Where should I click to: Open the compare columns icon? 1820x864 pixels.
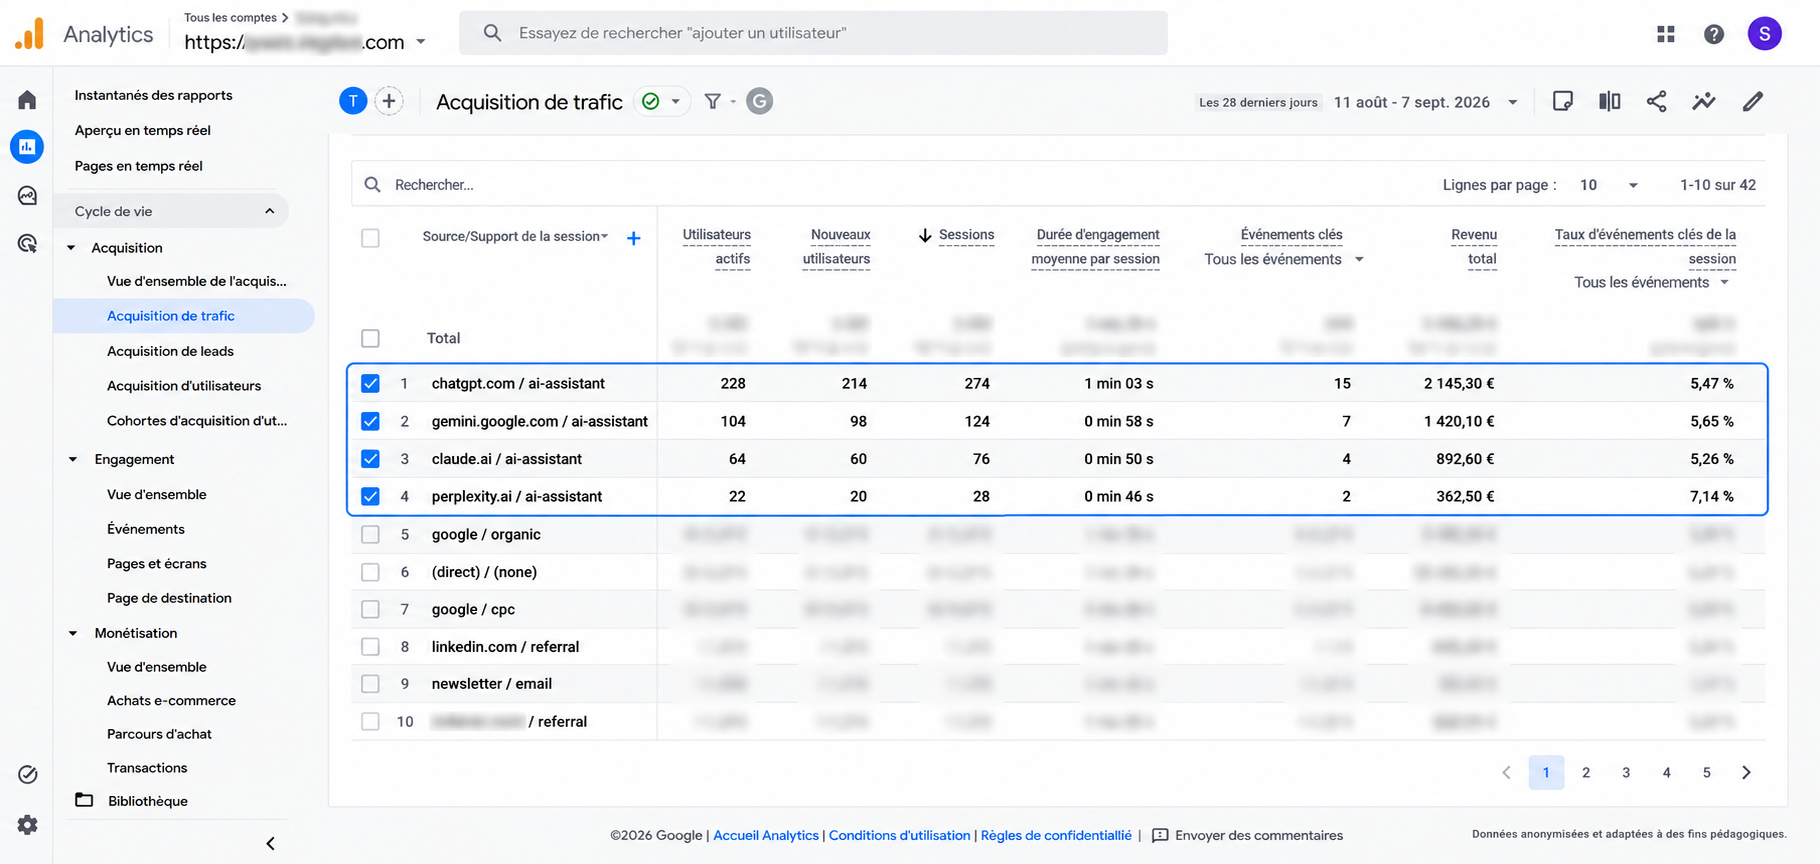pos(1610,101)
